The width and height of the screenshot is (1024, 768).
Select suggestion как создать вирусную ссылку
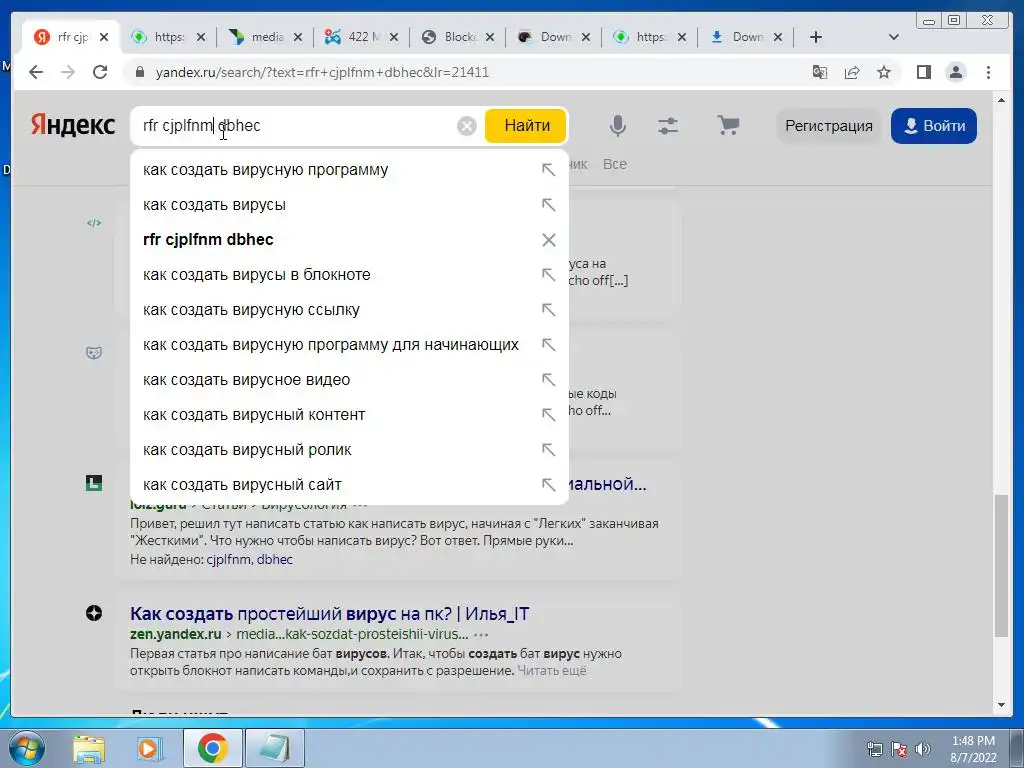[349, 310]
